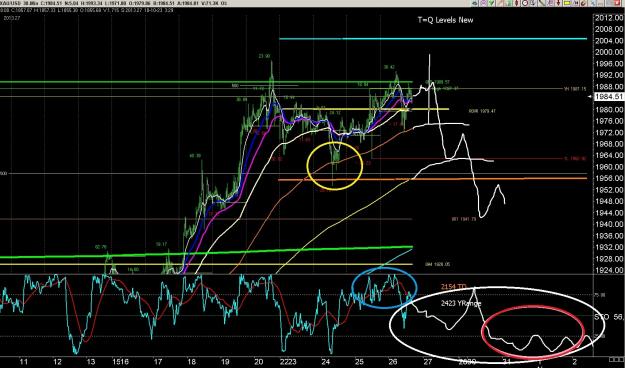Viewport: 625px width, 368px height.
Task: Click the 1924.00 price axis label
Action: (x=609, y=270)
